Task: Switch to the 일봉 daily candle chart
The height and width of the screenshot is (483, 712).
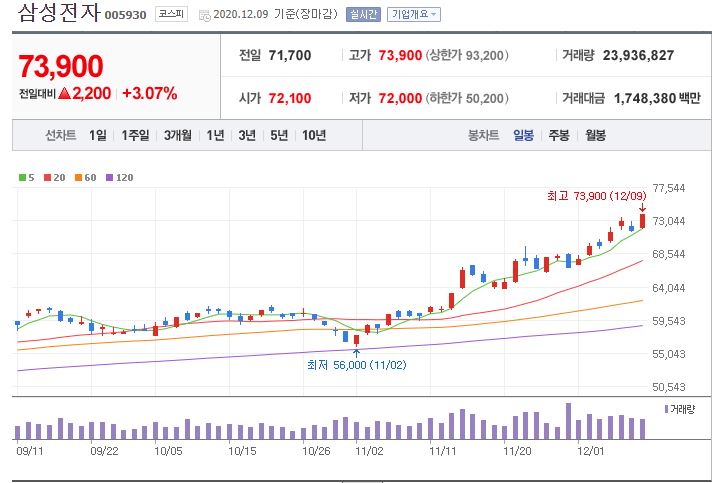Action: point(524,135)
